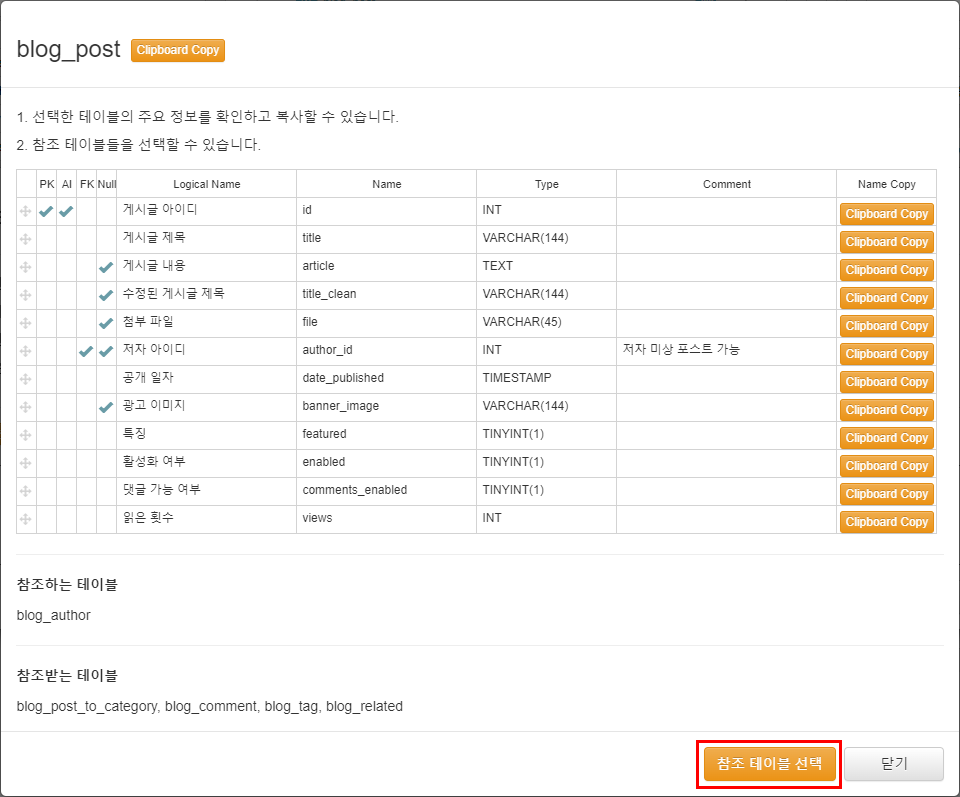
Task: Click the drag icon for the comments_enabled row
Action: coord(26,492)
